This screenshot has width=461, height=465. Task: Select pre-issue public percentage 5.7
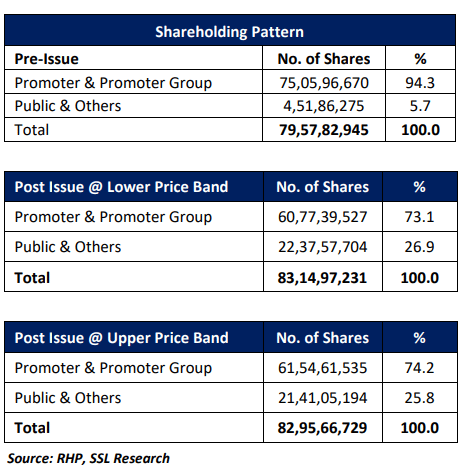(x=420, y=106)
